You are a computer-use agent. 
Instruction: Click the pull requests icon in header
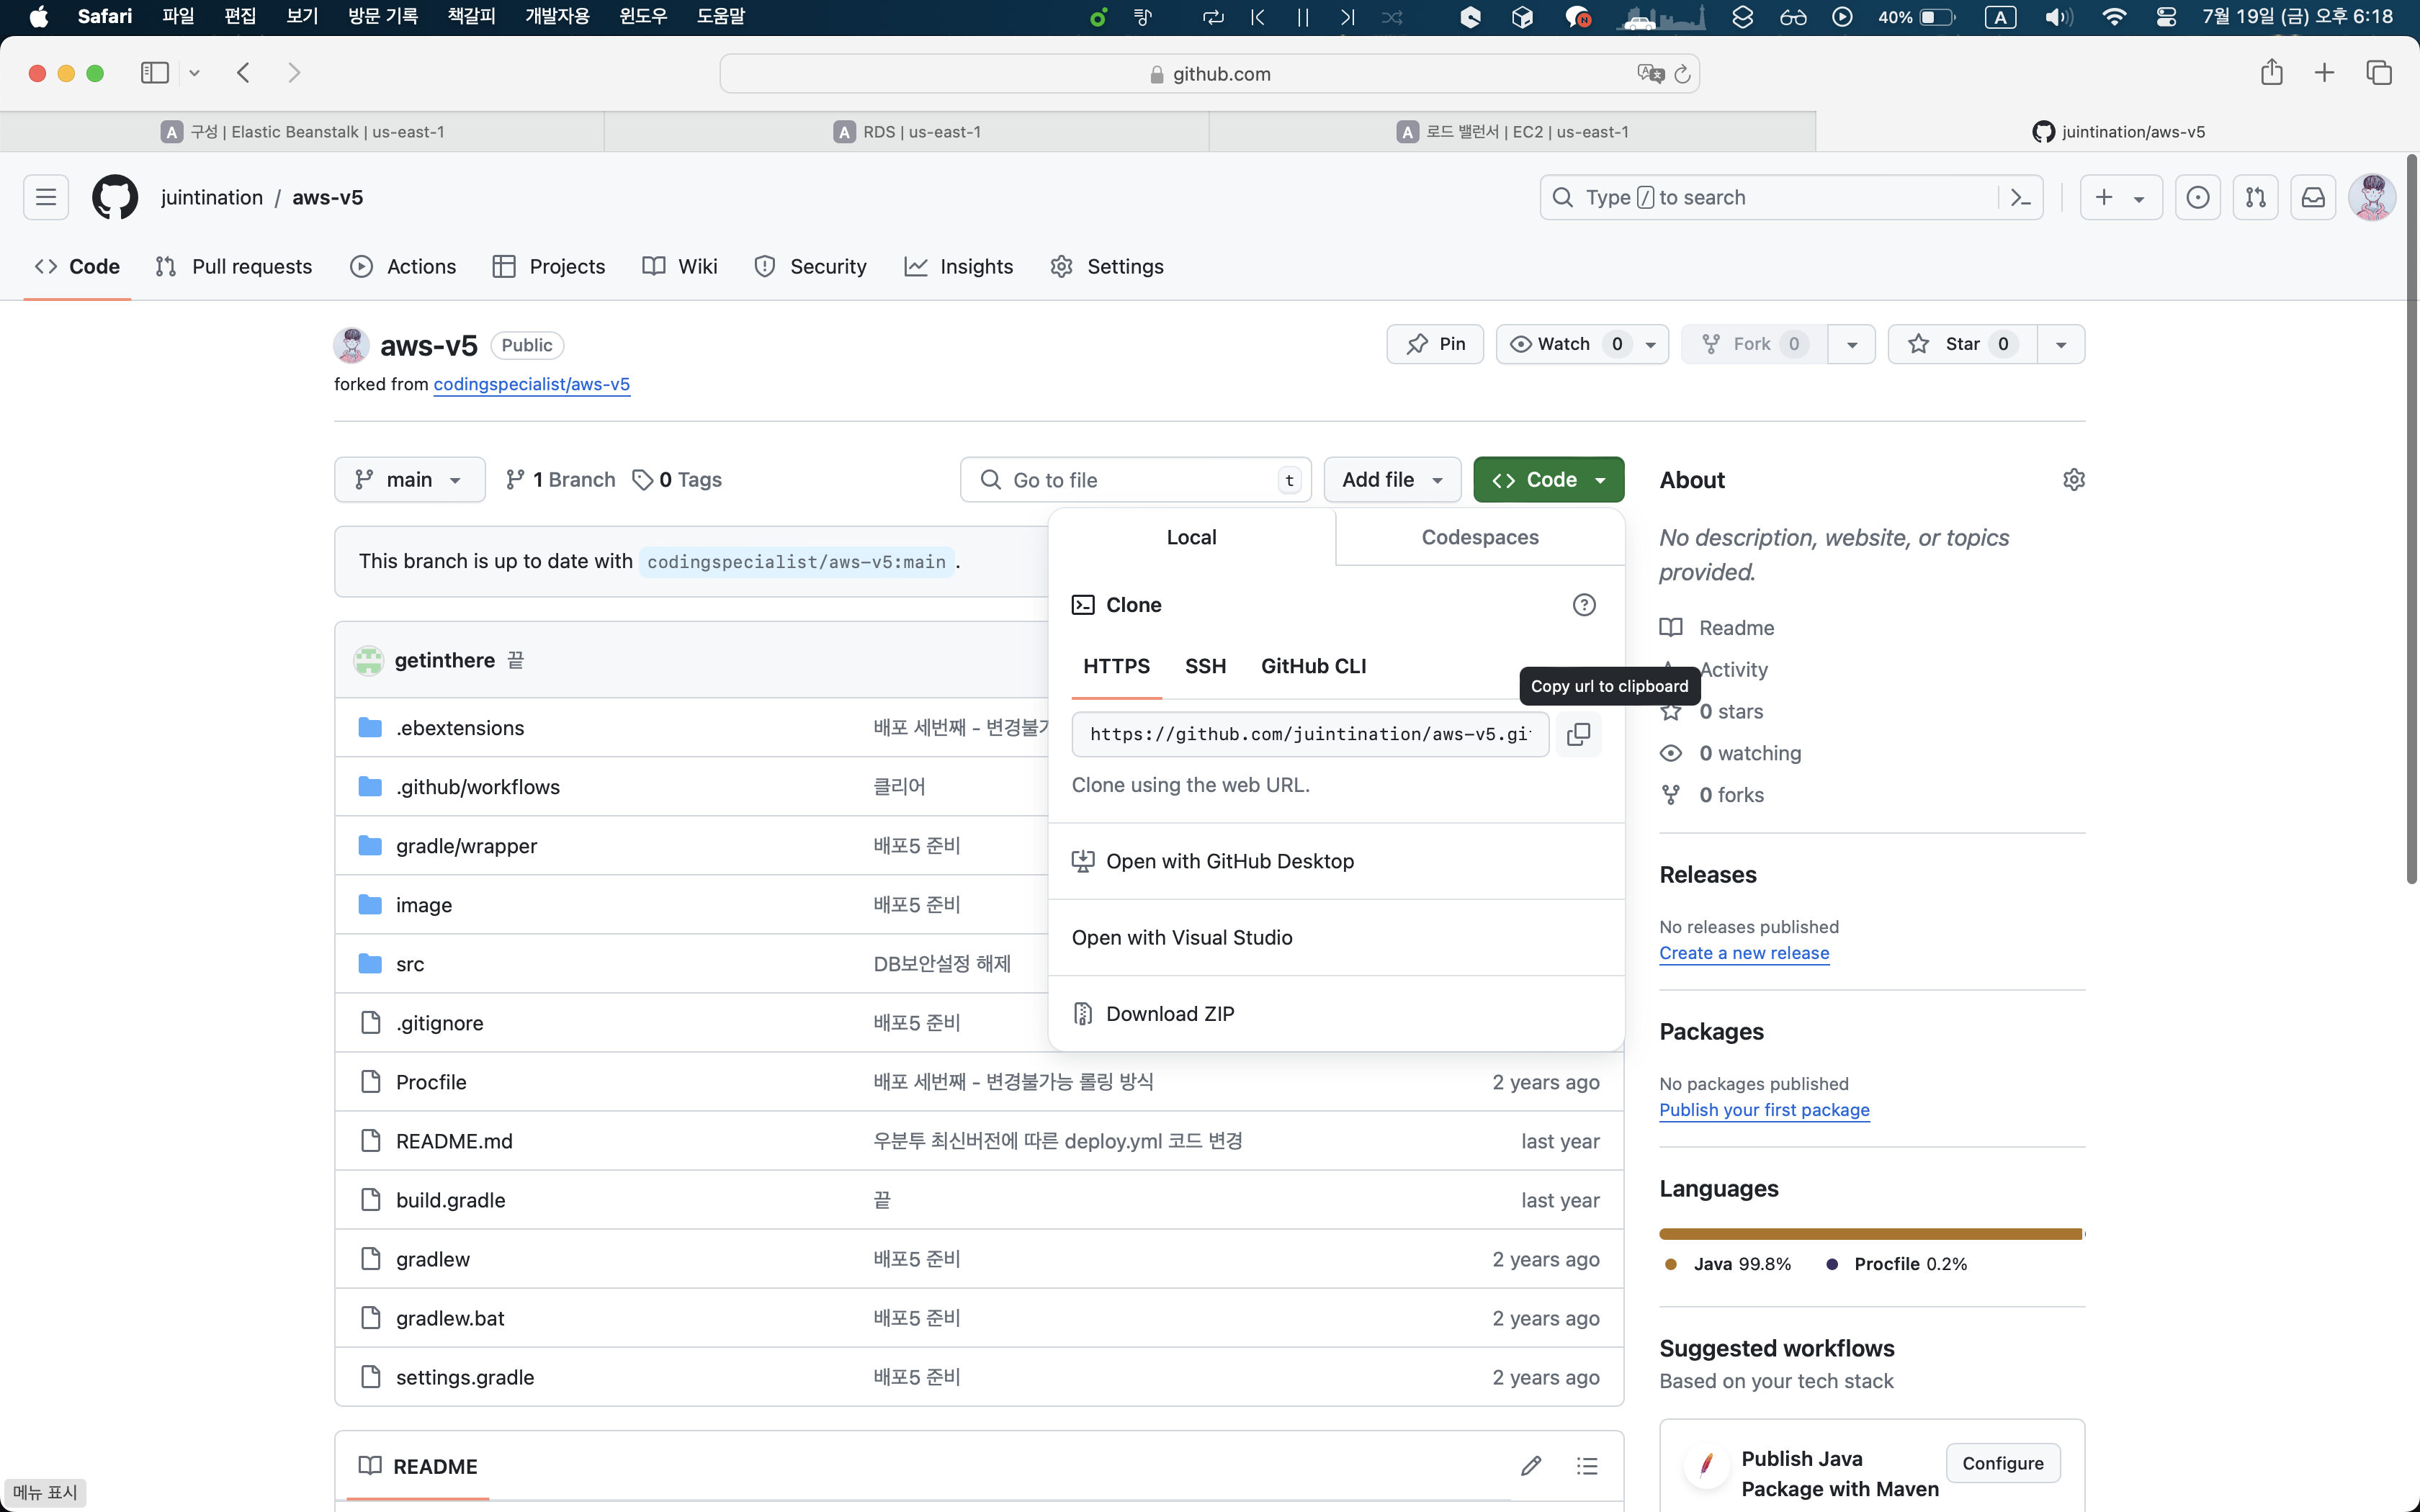pyautogui.click(x=2255, y=197)
